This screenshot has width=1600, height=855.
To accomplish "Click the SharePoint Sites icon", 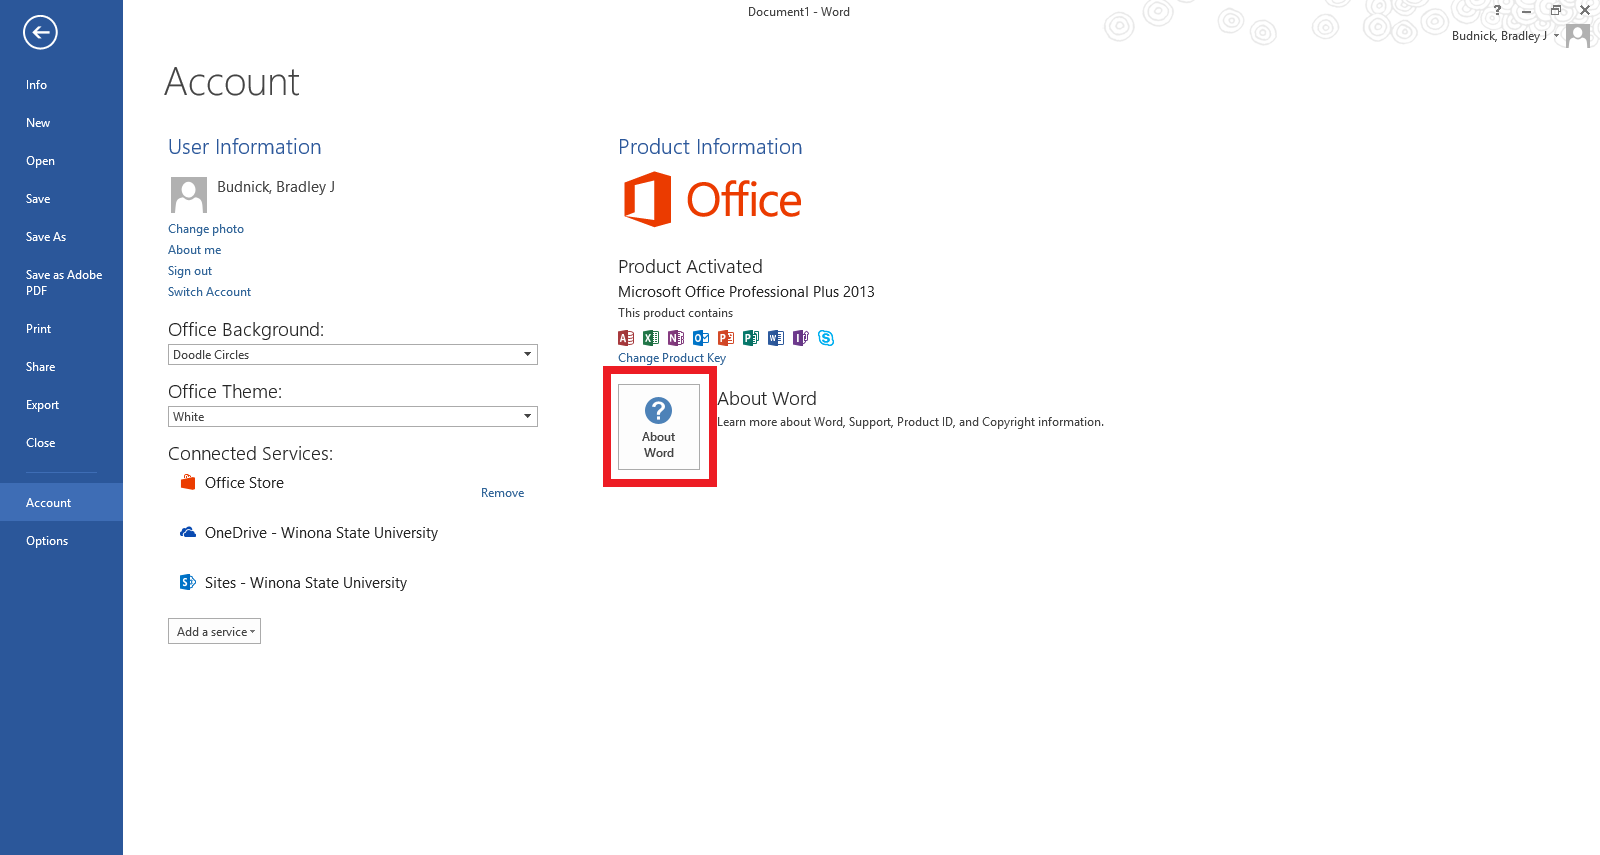I will tap(187, 583).
